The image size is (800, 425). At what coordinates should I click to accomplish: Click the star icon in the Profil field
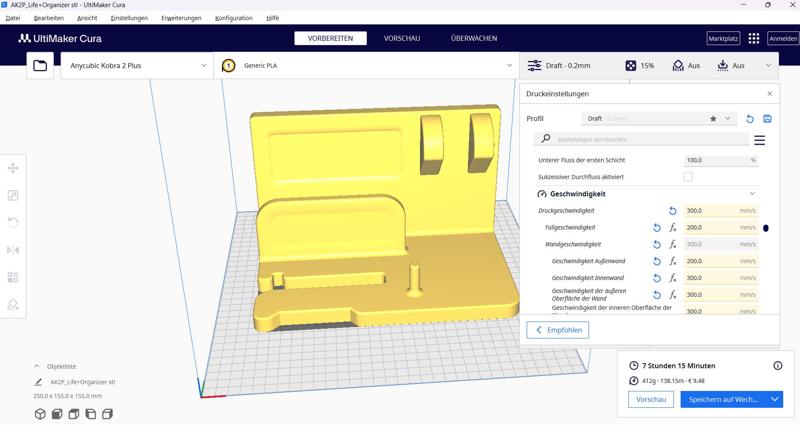coord(713,119)
